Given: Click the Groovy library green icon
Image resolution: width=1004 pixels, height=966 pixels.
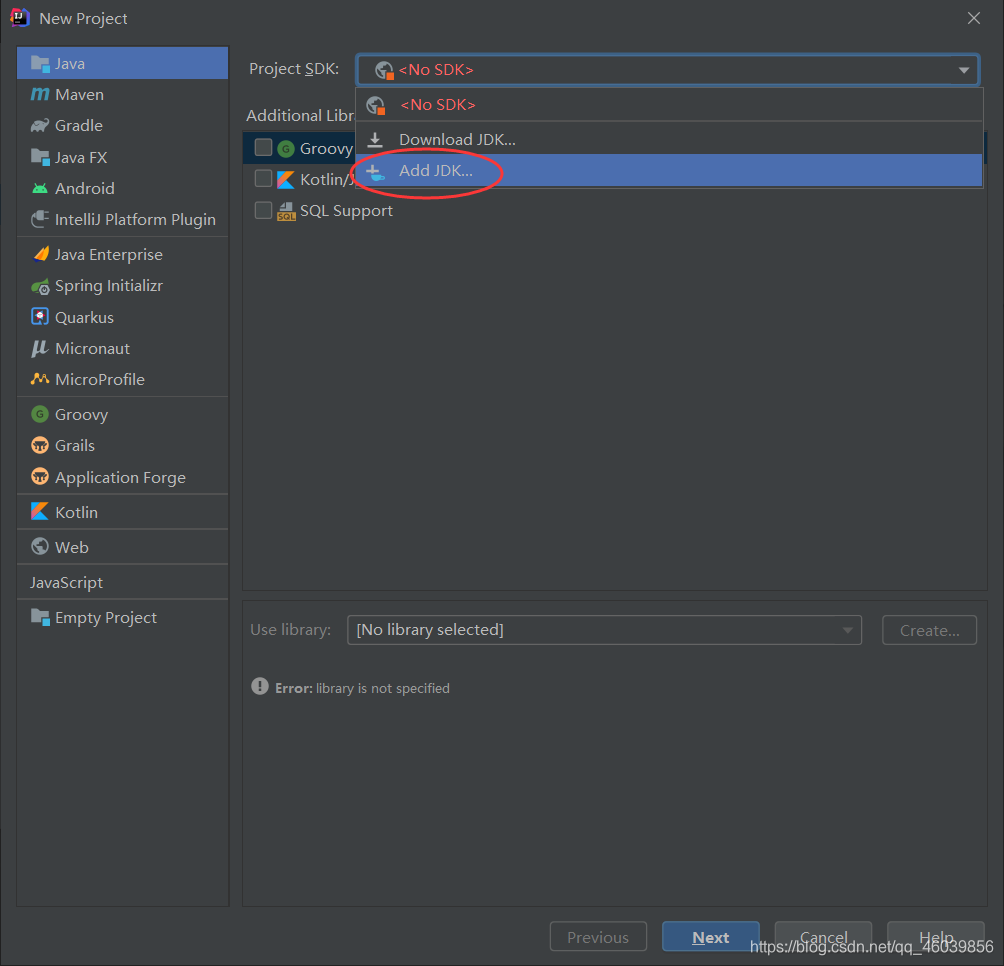Looking at the screenshot, I should [286, 149].
